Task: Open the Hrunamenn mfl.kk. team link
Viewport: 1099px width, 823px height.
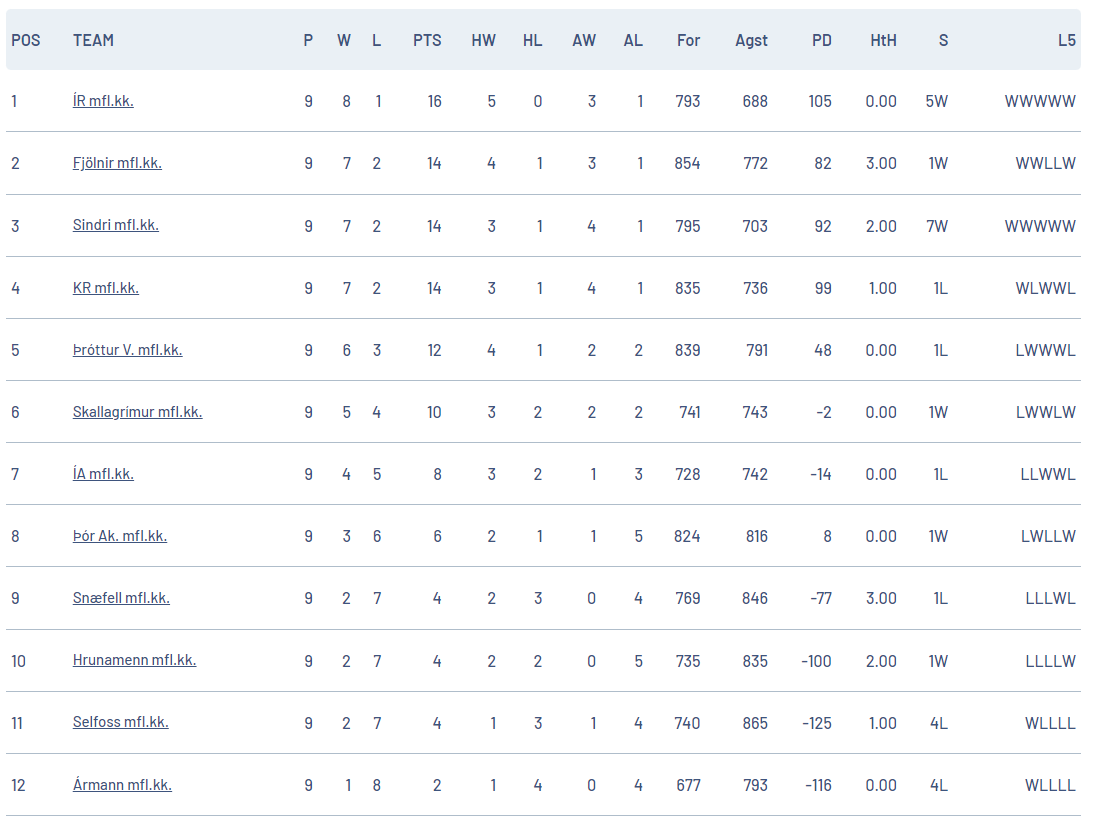Action: [135, 660]
